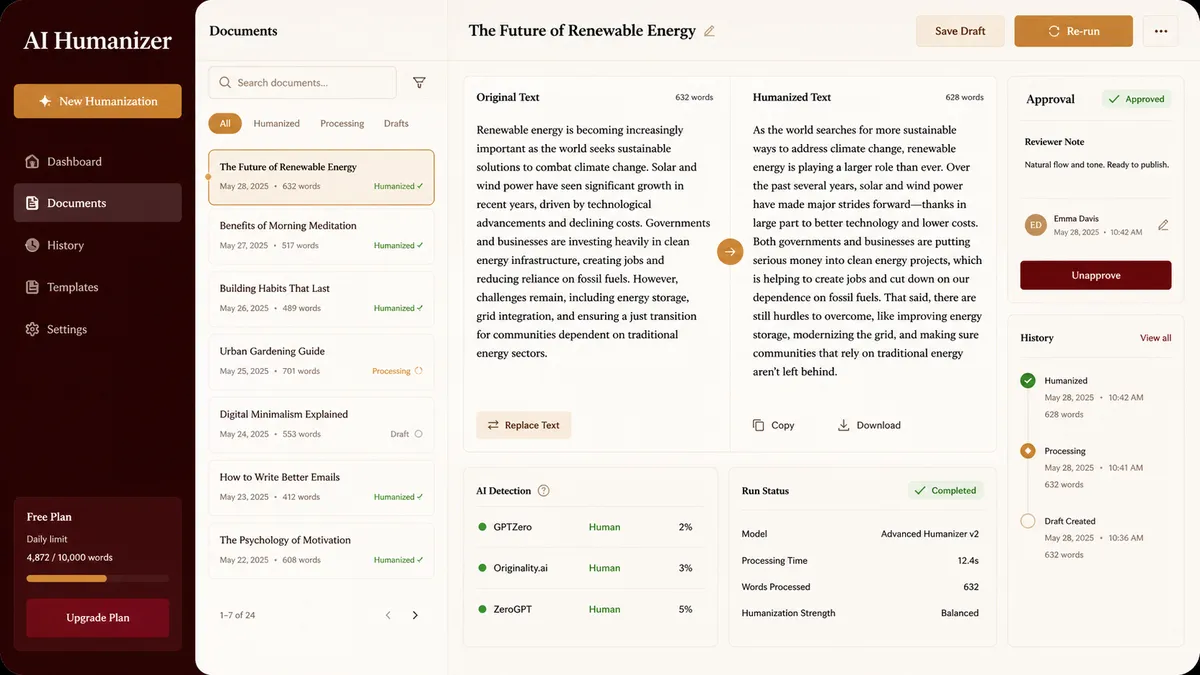Open Digital Minimalism Explained document
Viewport: 1200px width, 675px height.
[321, 424]
